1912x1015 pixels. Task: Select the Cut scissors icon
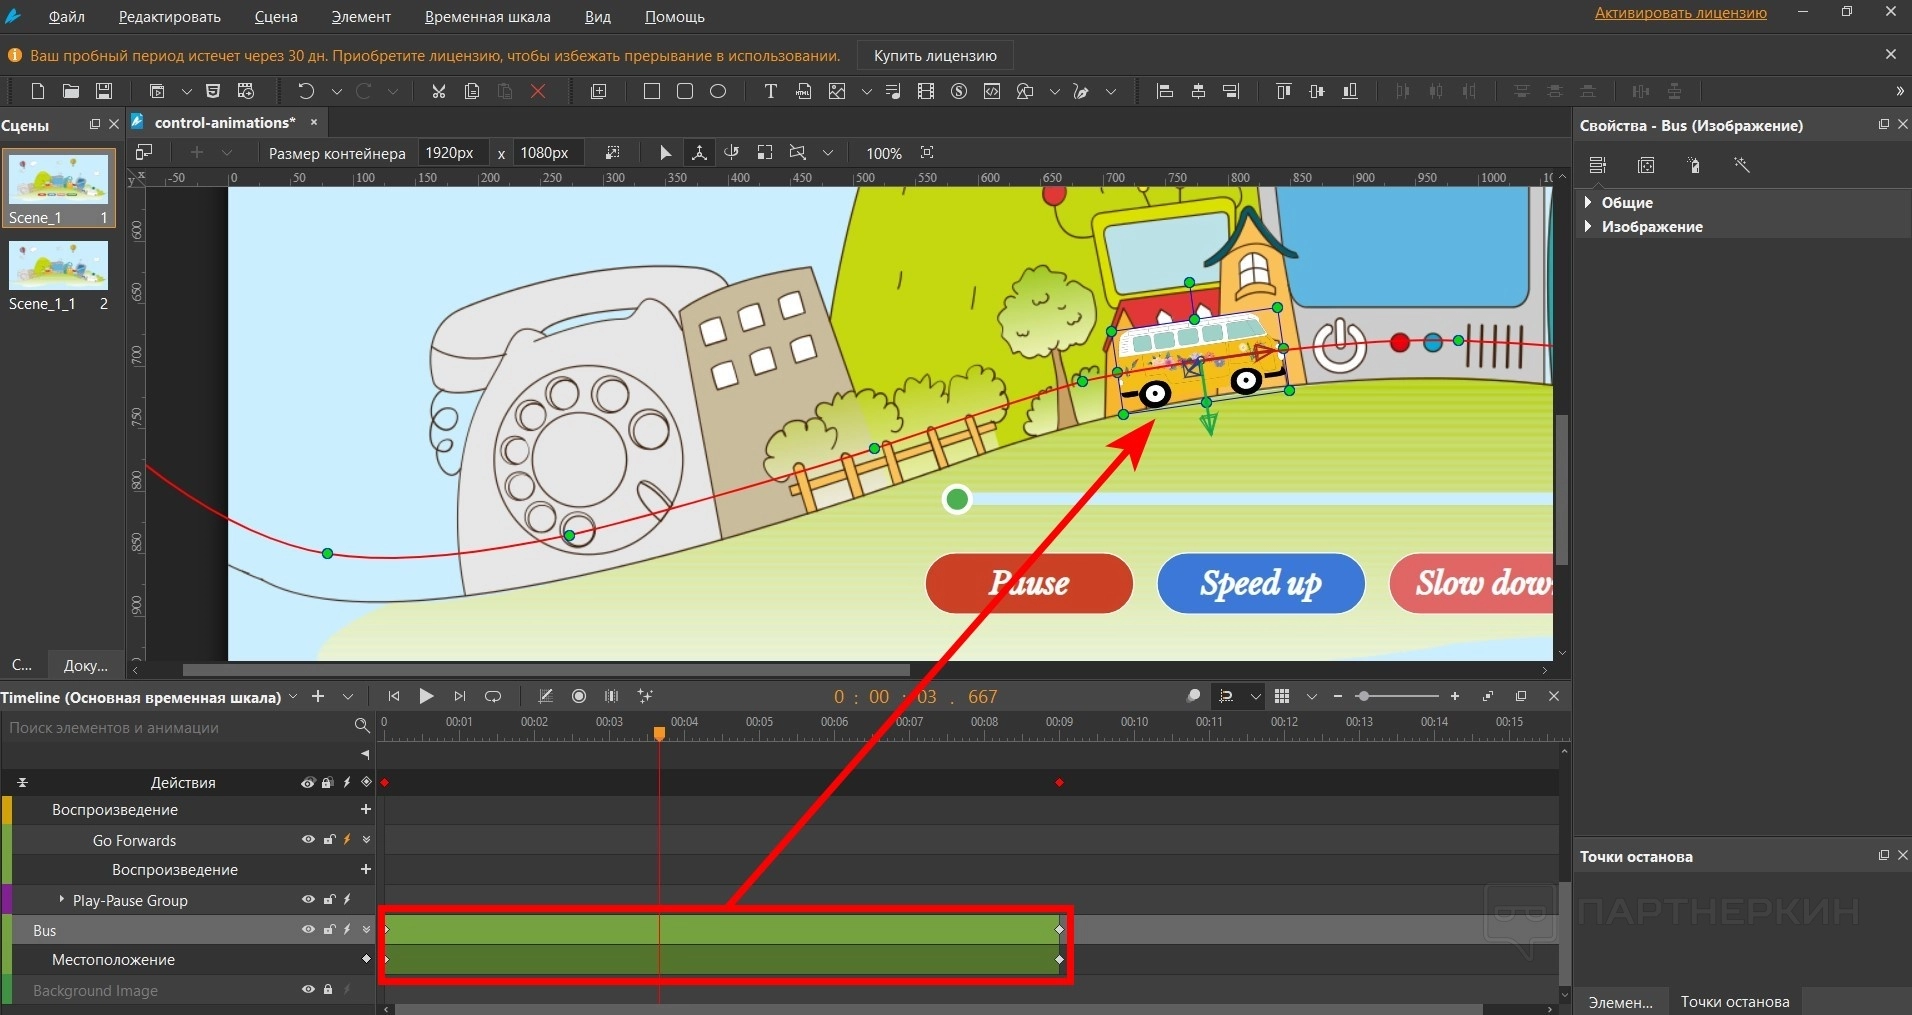click(438, 91)
